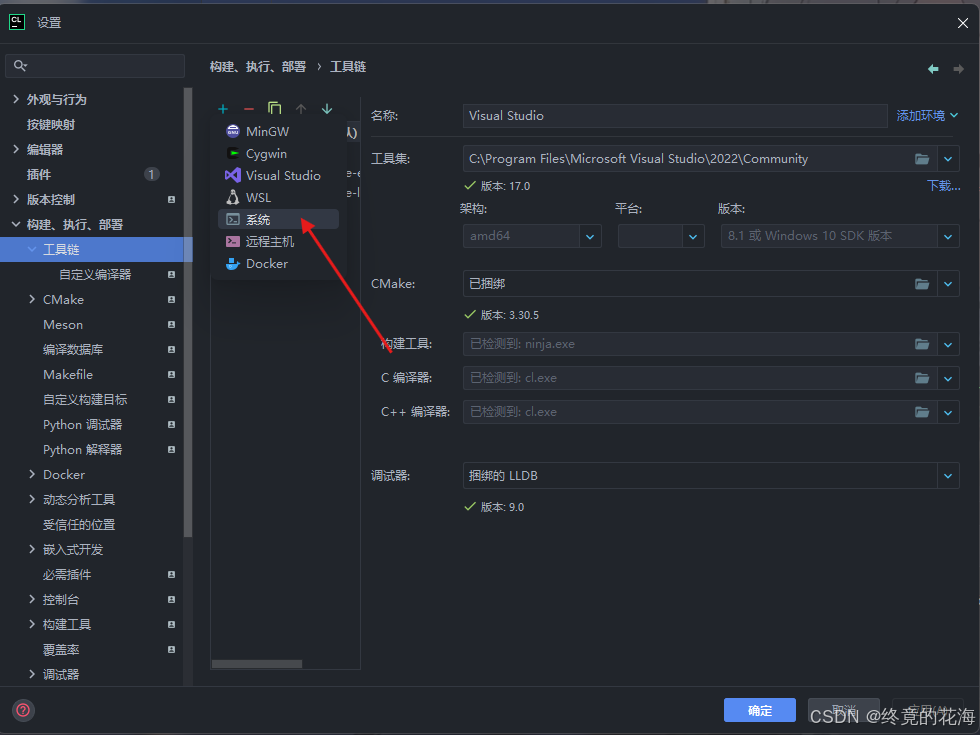Click the remove toolchain minus icon
The height and width of the screenshot is (735, 980).
[249, 109]
